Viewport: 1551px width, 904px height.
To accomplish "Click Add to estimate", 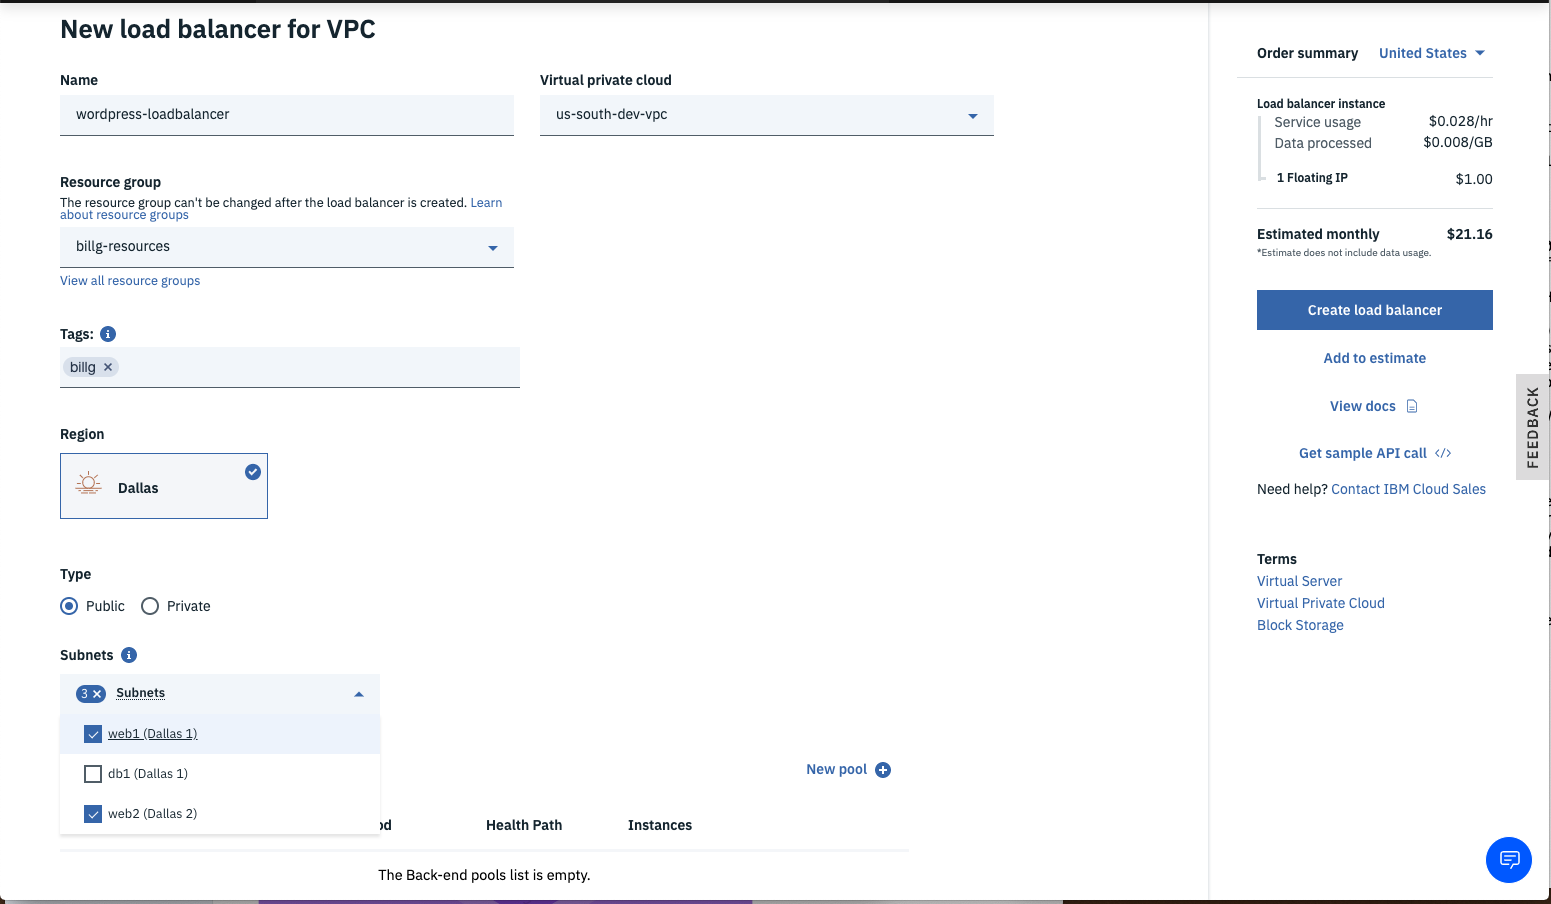I will 1375,358.
